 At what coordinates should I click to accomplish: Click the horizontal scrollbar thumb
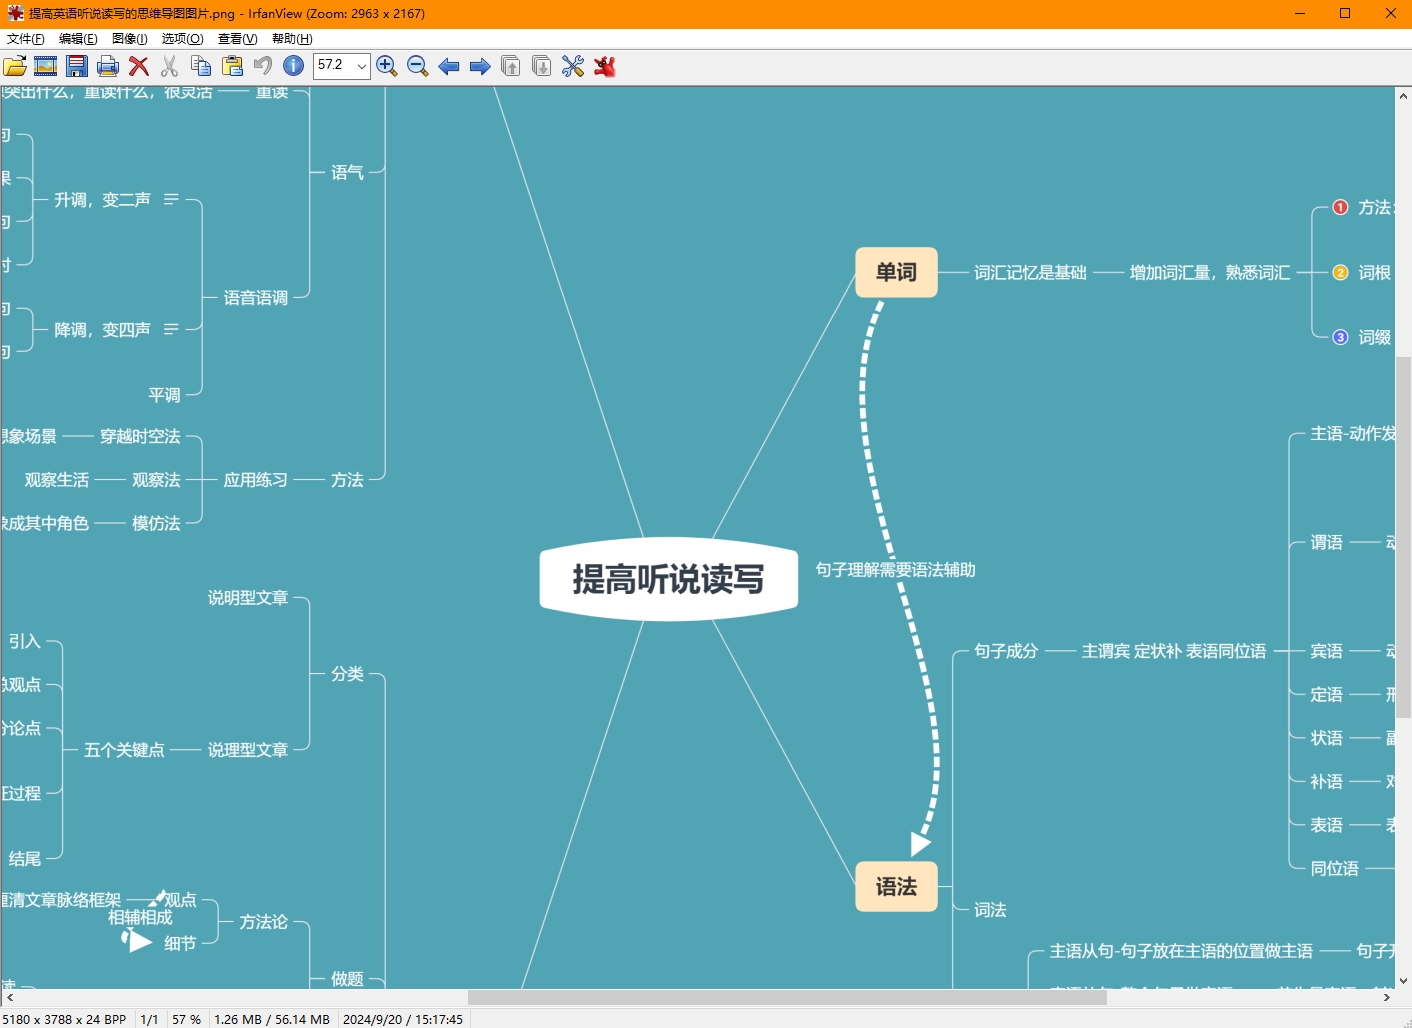tap(786, 997)
